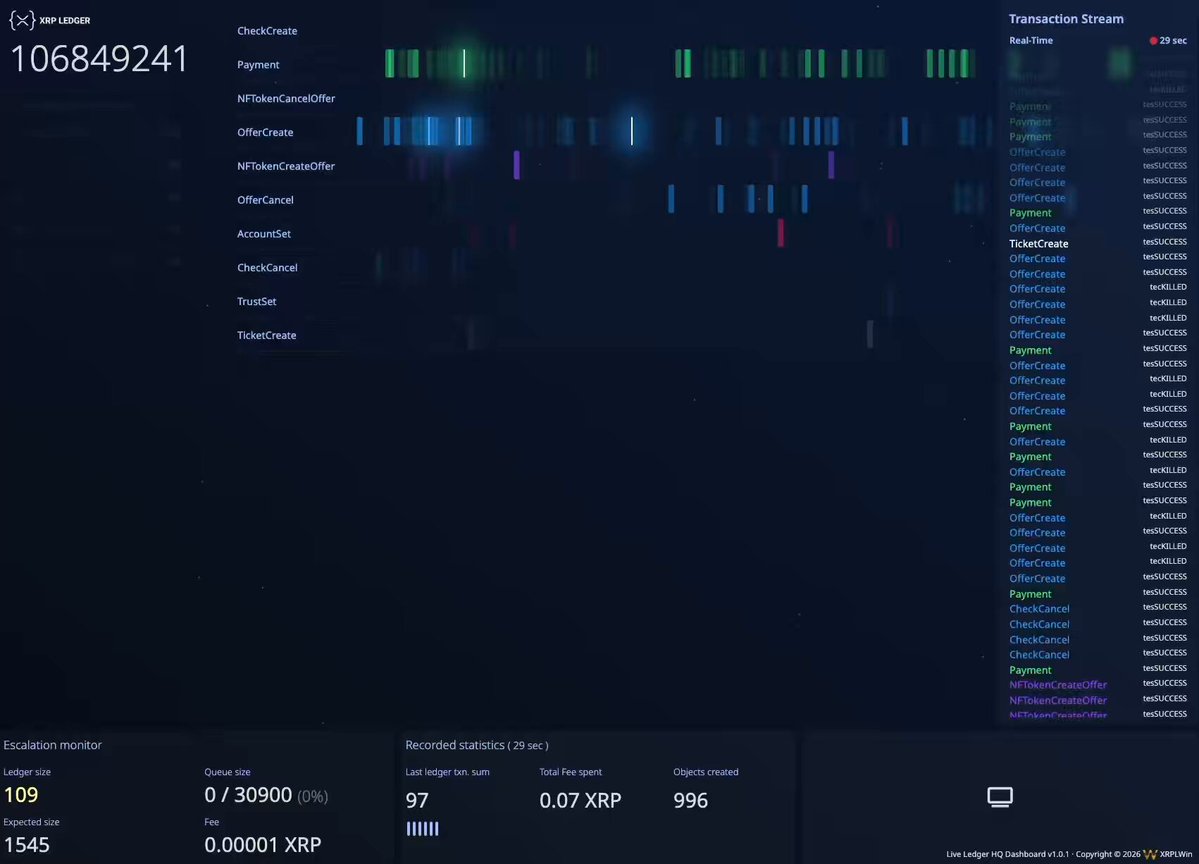1199x864 pixels.
Task: Click the XRP Ledger logo icon
Action: click(21, 21)
